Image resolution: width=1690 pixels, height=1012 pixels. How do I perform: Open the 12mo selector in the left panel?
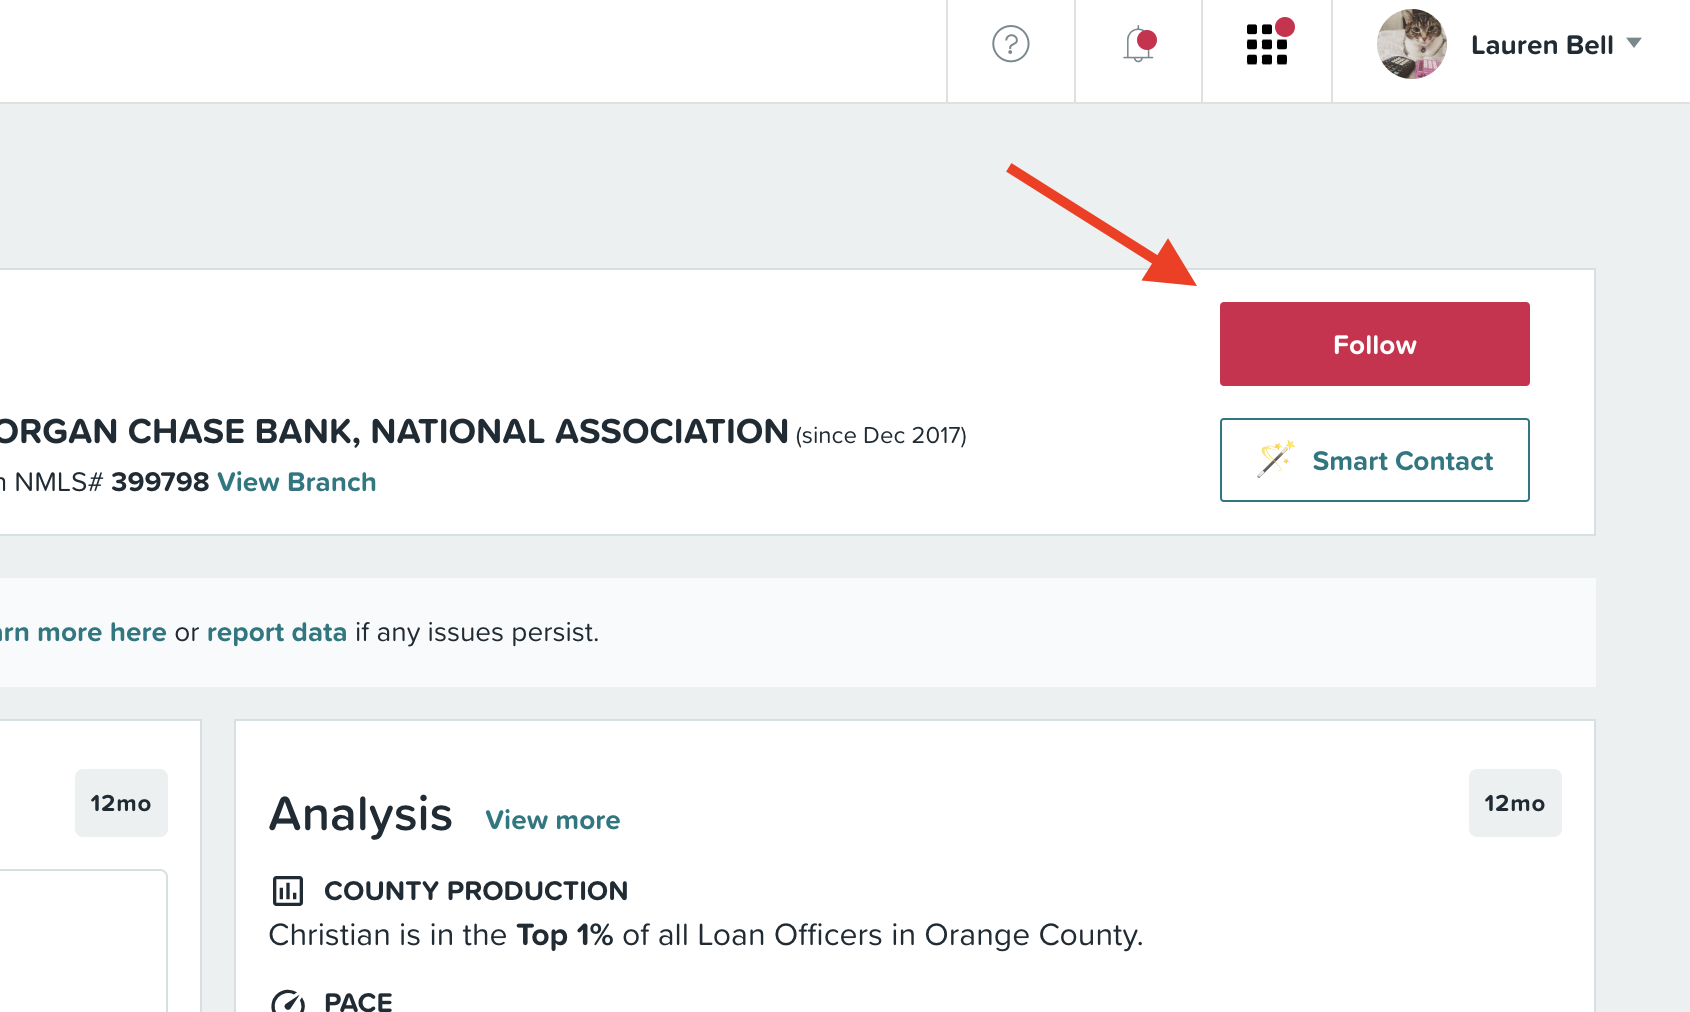pos(121,803)
